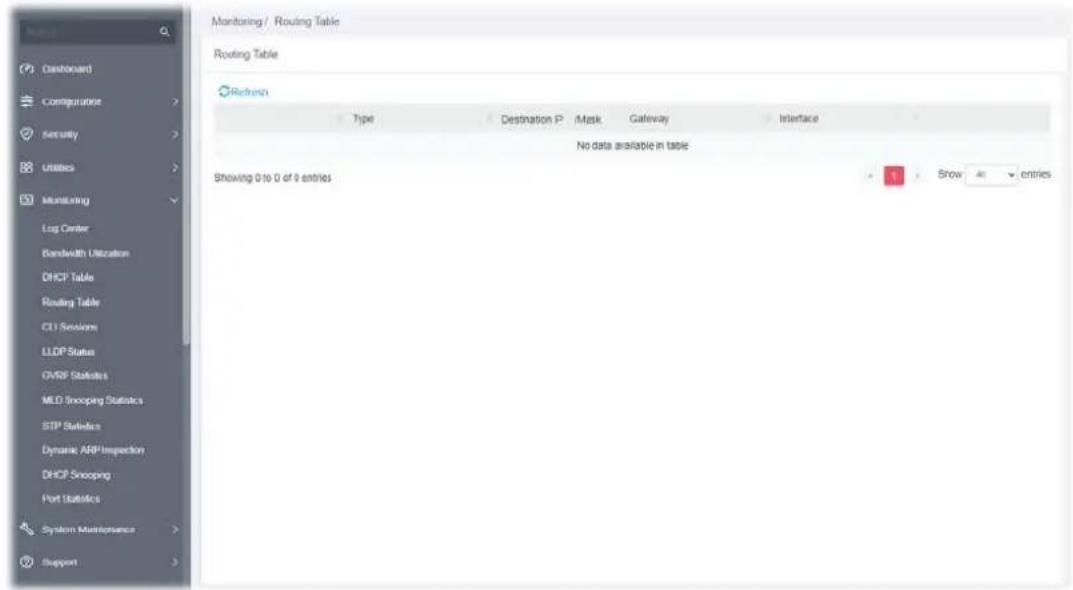Open Bandwidth Utilization page

click(86, 253)
